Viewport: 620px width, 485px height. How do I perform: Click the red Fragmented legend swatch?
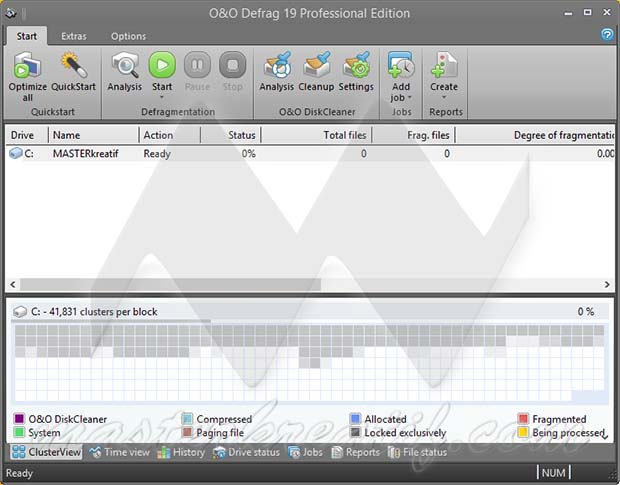[523, 418]
